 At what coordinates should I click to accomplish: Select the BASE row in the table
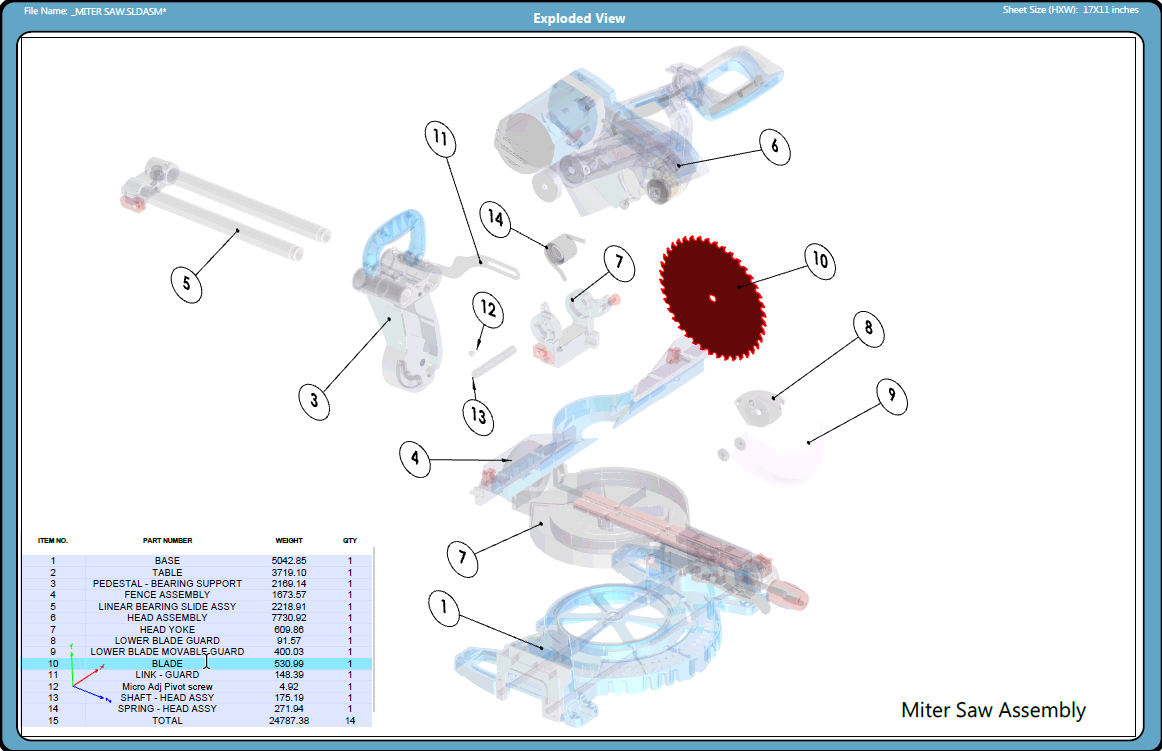pos(197,561)
